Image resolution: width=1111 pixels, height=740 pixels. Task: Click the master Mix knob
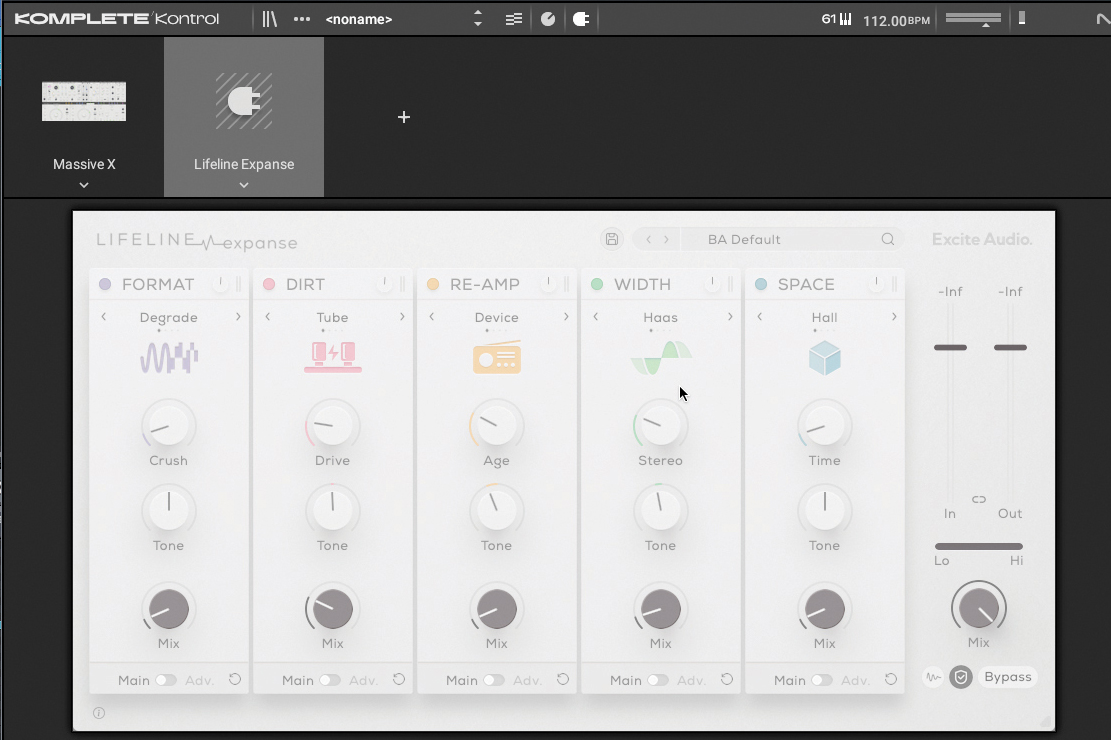(979, 607)
